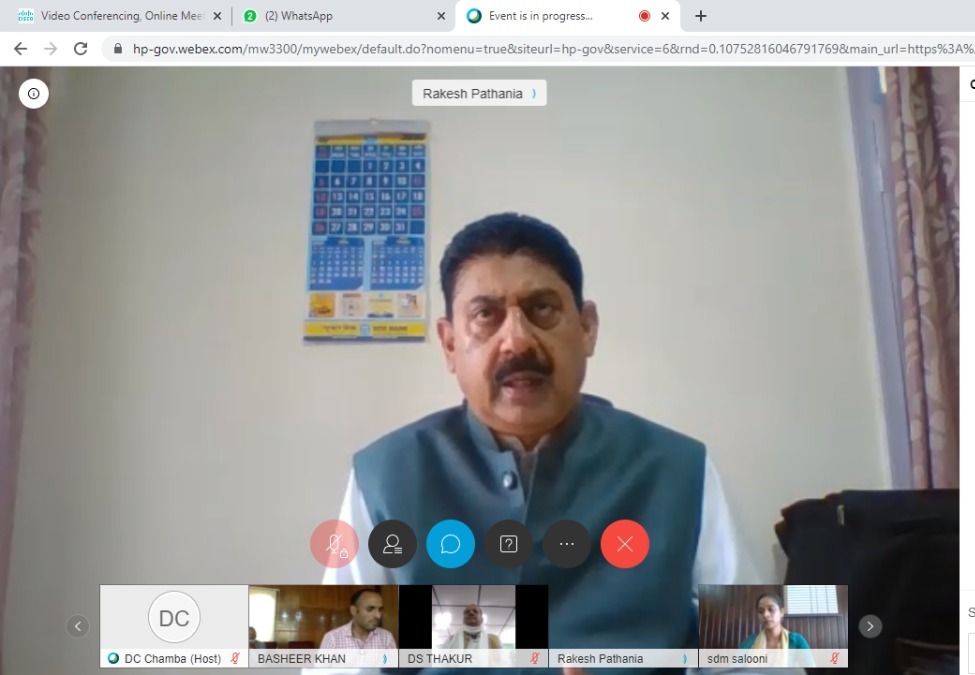Select the sdm salooni video thumbnail
975x675 pixels.
[773, 626]
